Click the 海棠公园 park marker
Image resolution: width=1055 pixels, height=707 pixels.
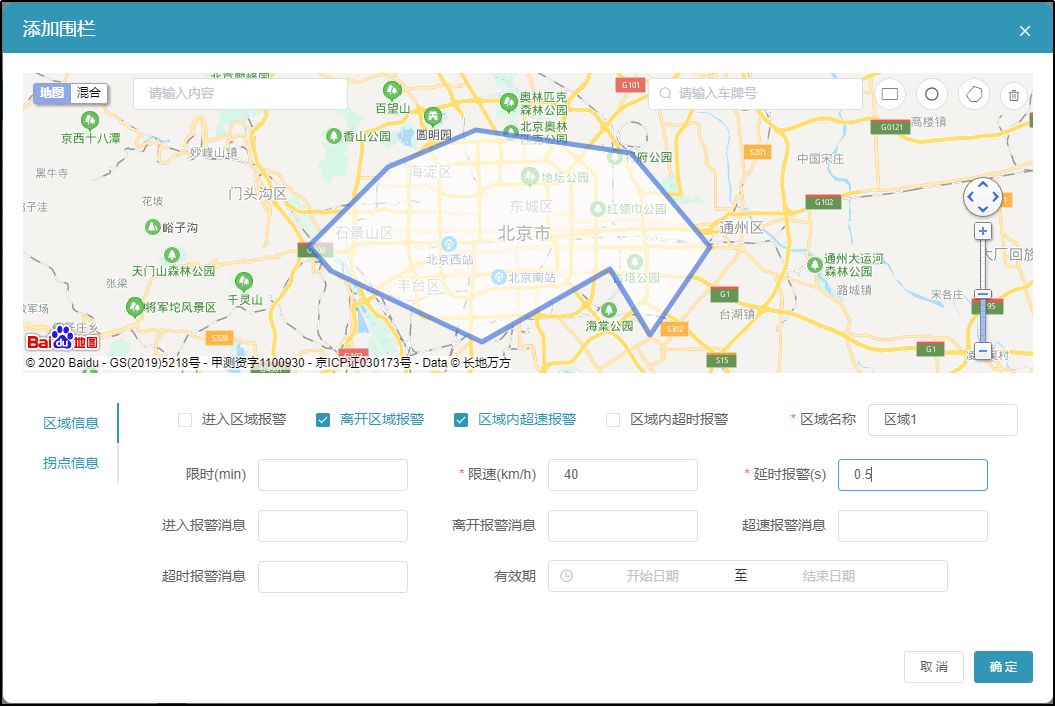609,310
